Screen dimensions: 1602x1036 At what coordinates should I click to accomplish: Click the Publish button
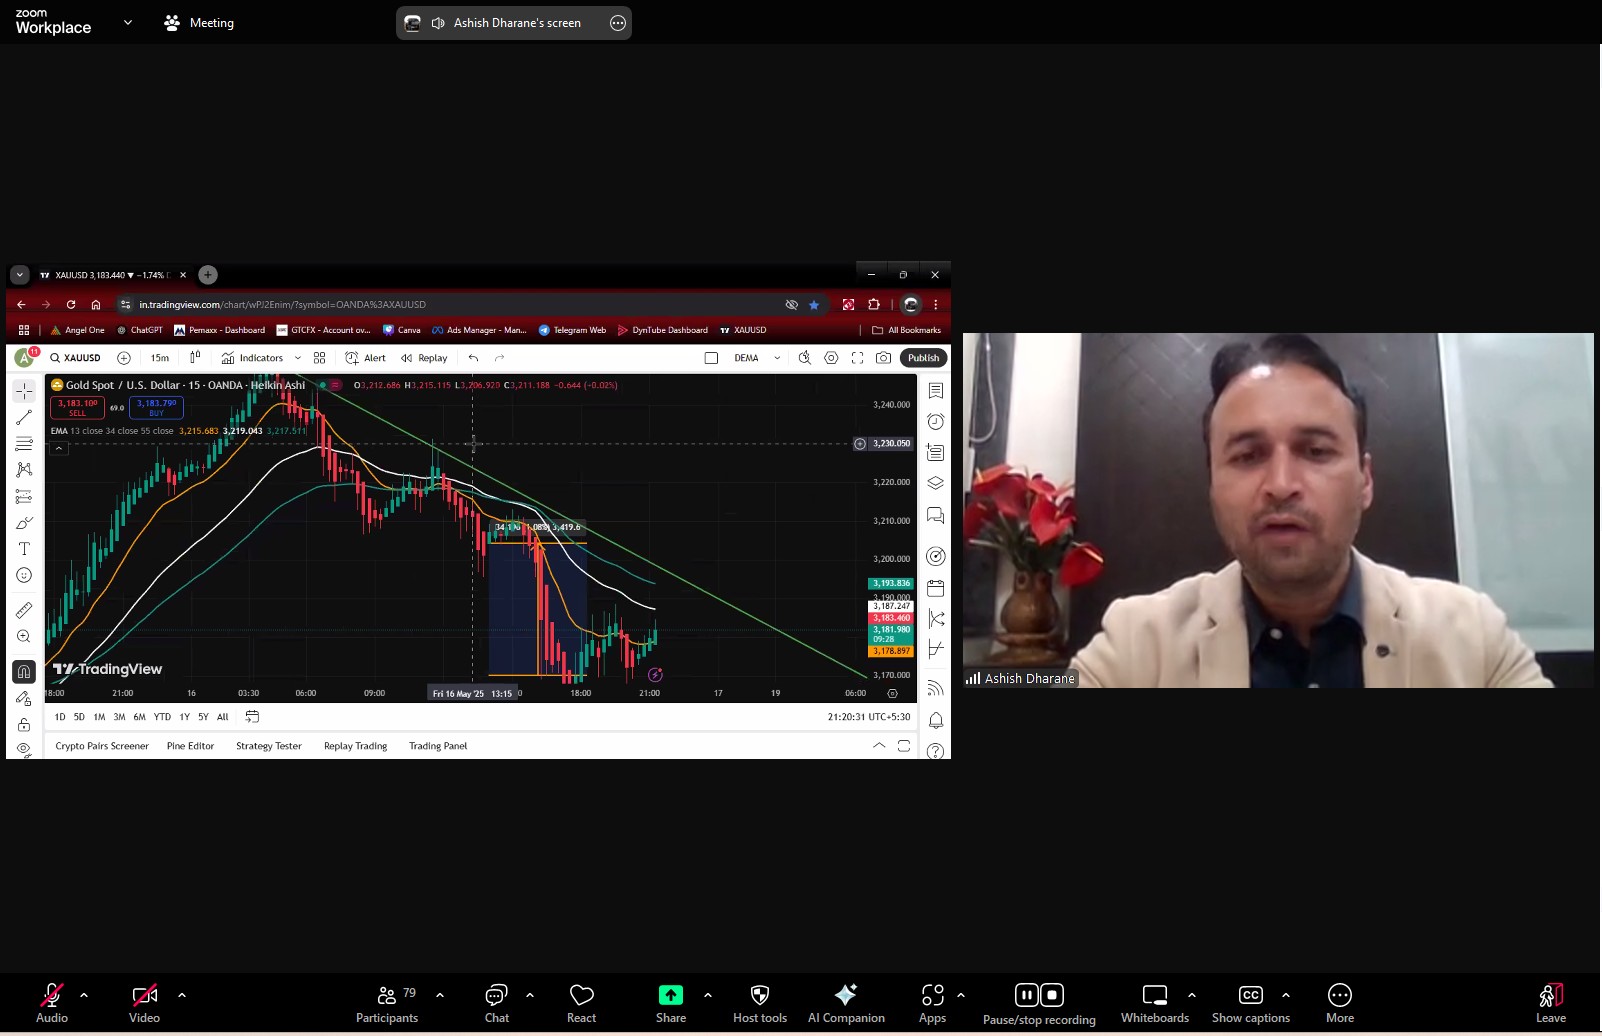pos(923,358)
